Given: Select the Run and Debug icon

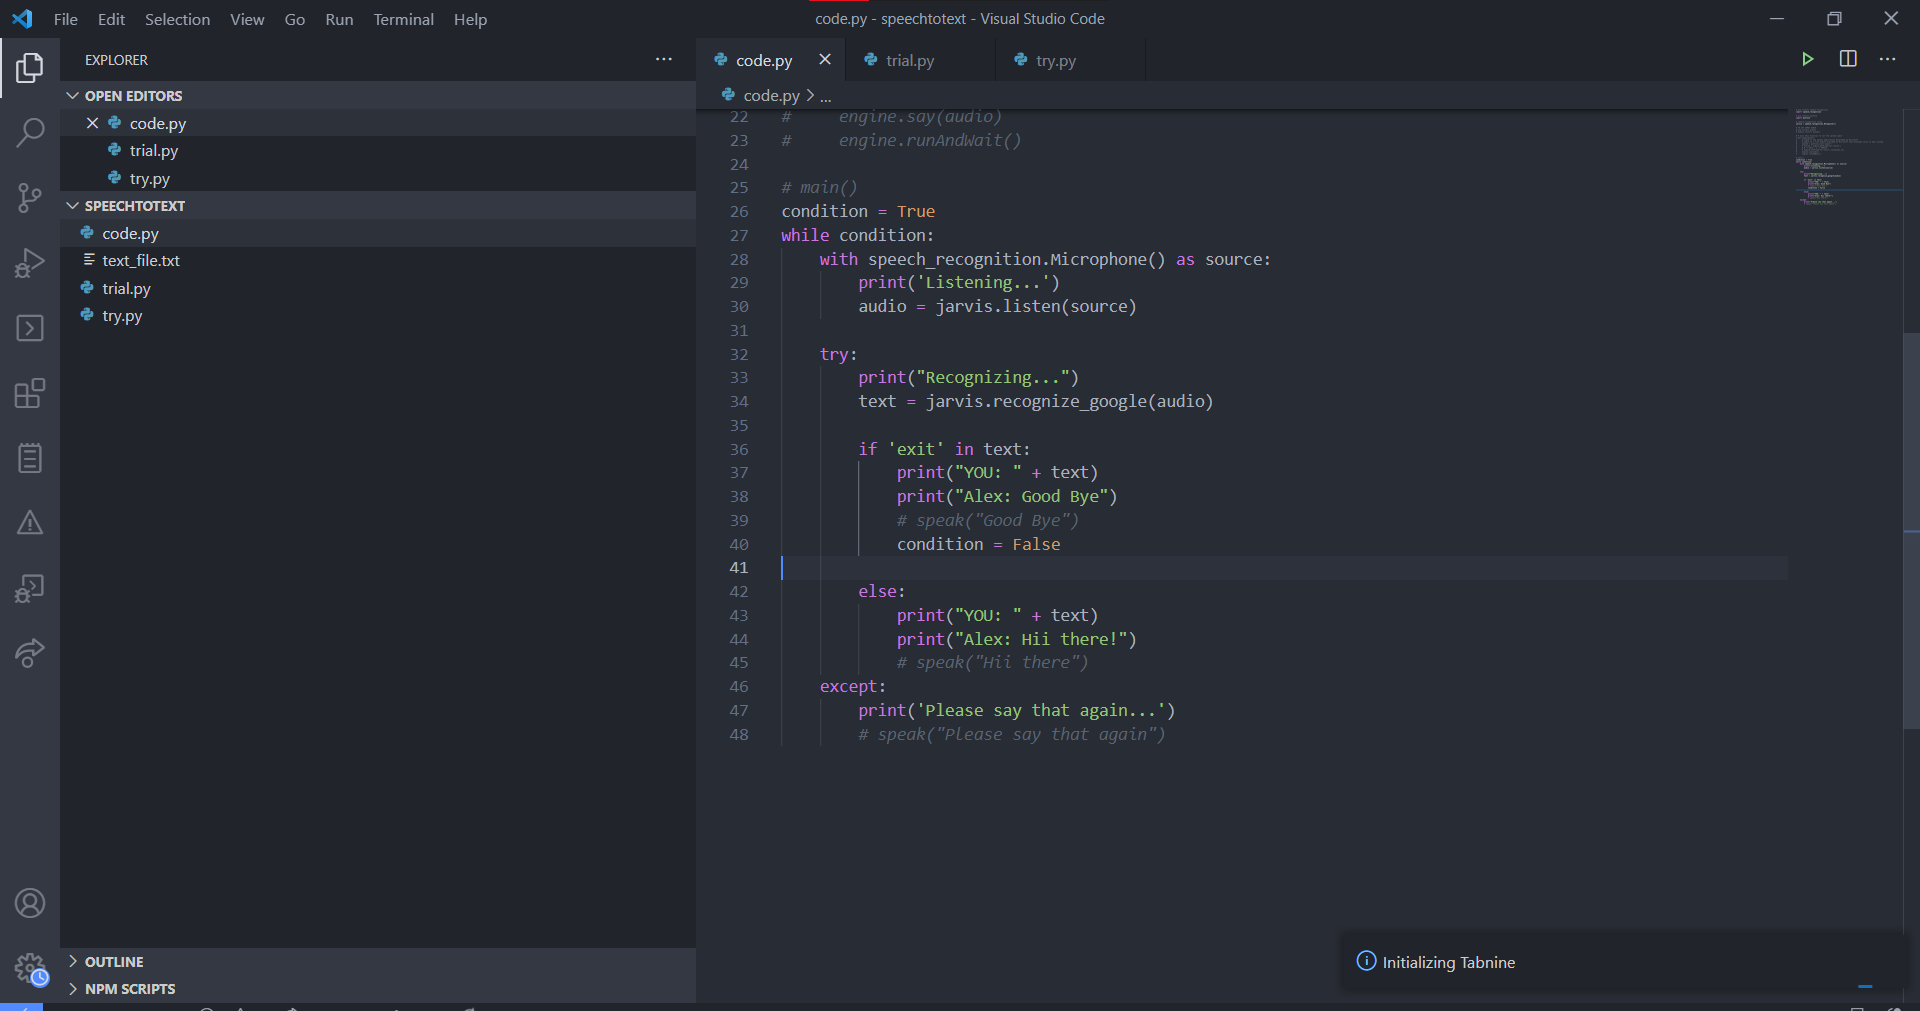Looking at the screenshot, I should pos(31,262).
